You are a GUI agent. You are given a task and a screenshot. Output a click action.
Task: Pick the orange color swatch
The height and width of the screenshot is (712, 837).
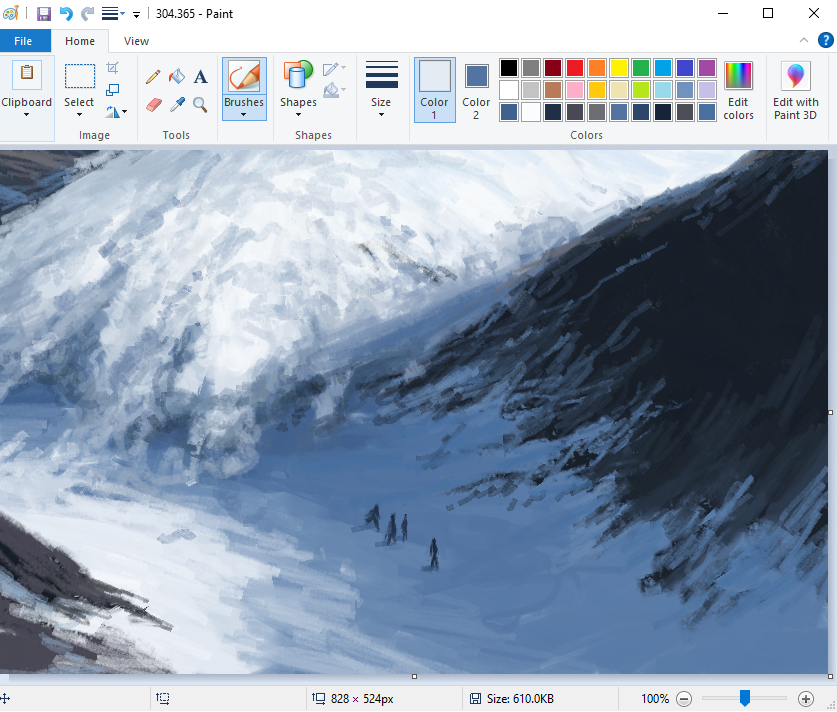pos(597,68)
